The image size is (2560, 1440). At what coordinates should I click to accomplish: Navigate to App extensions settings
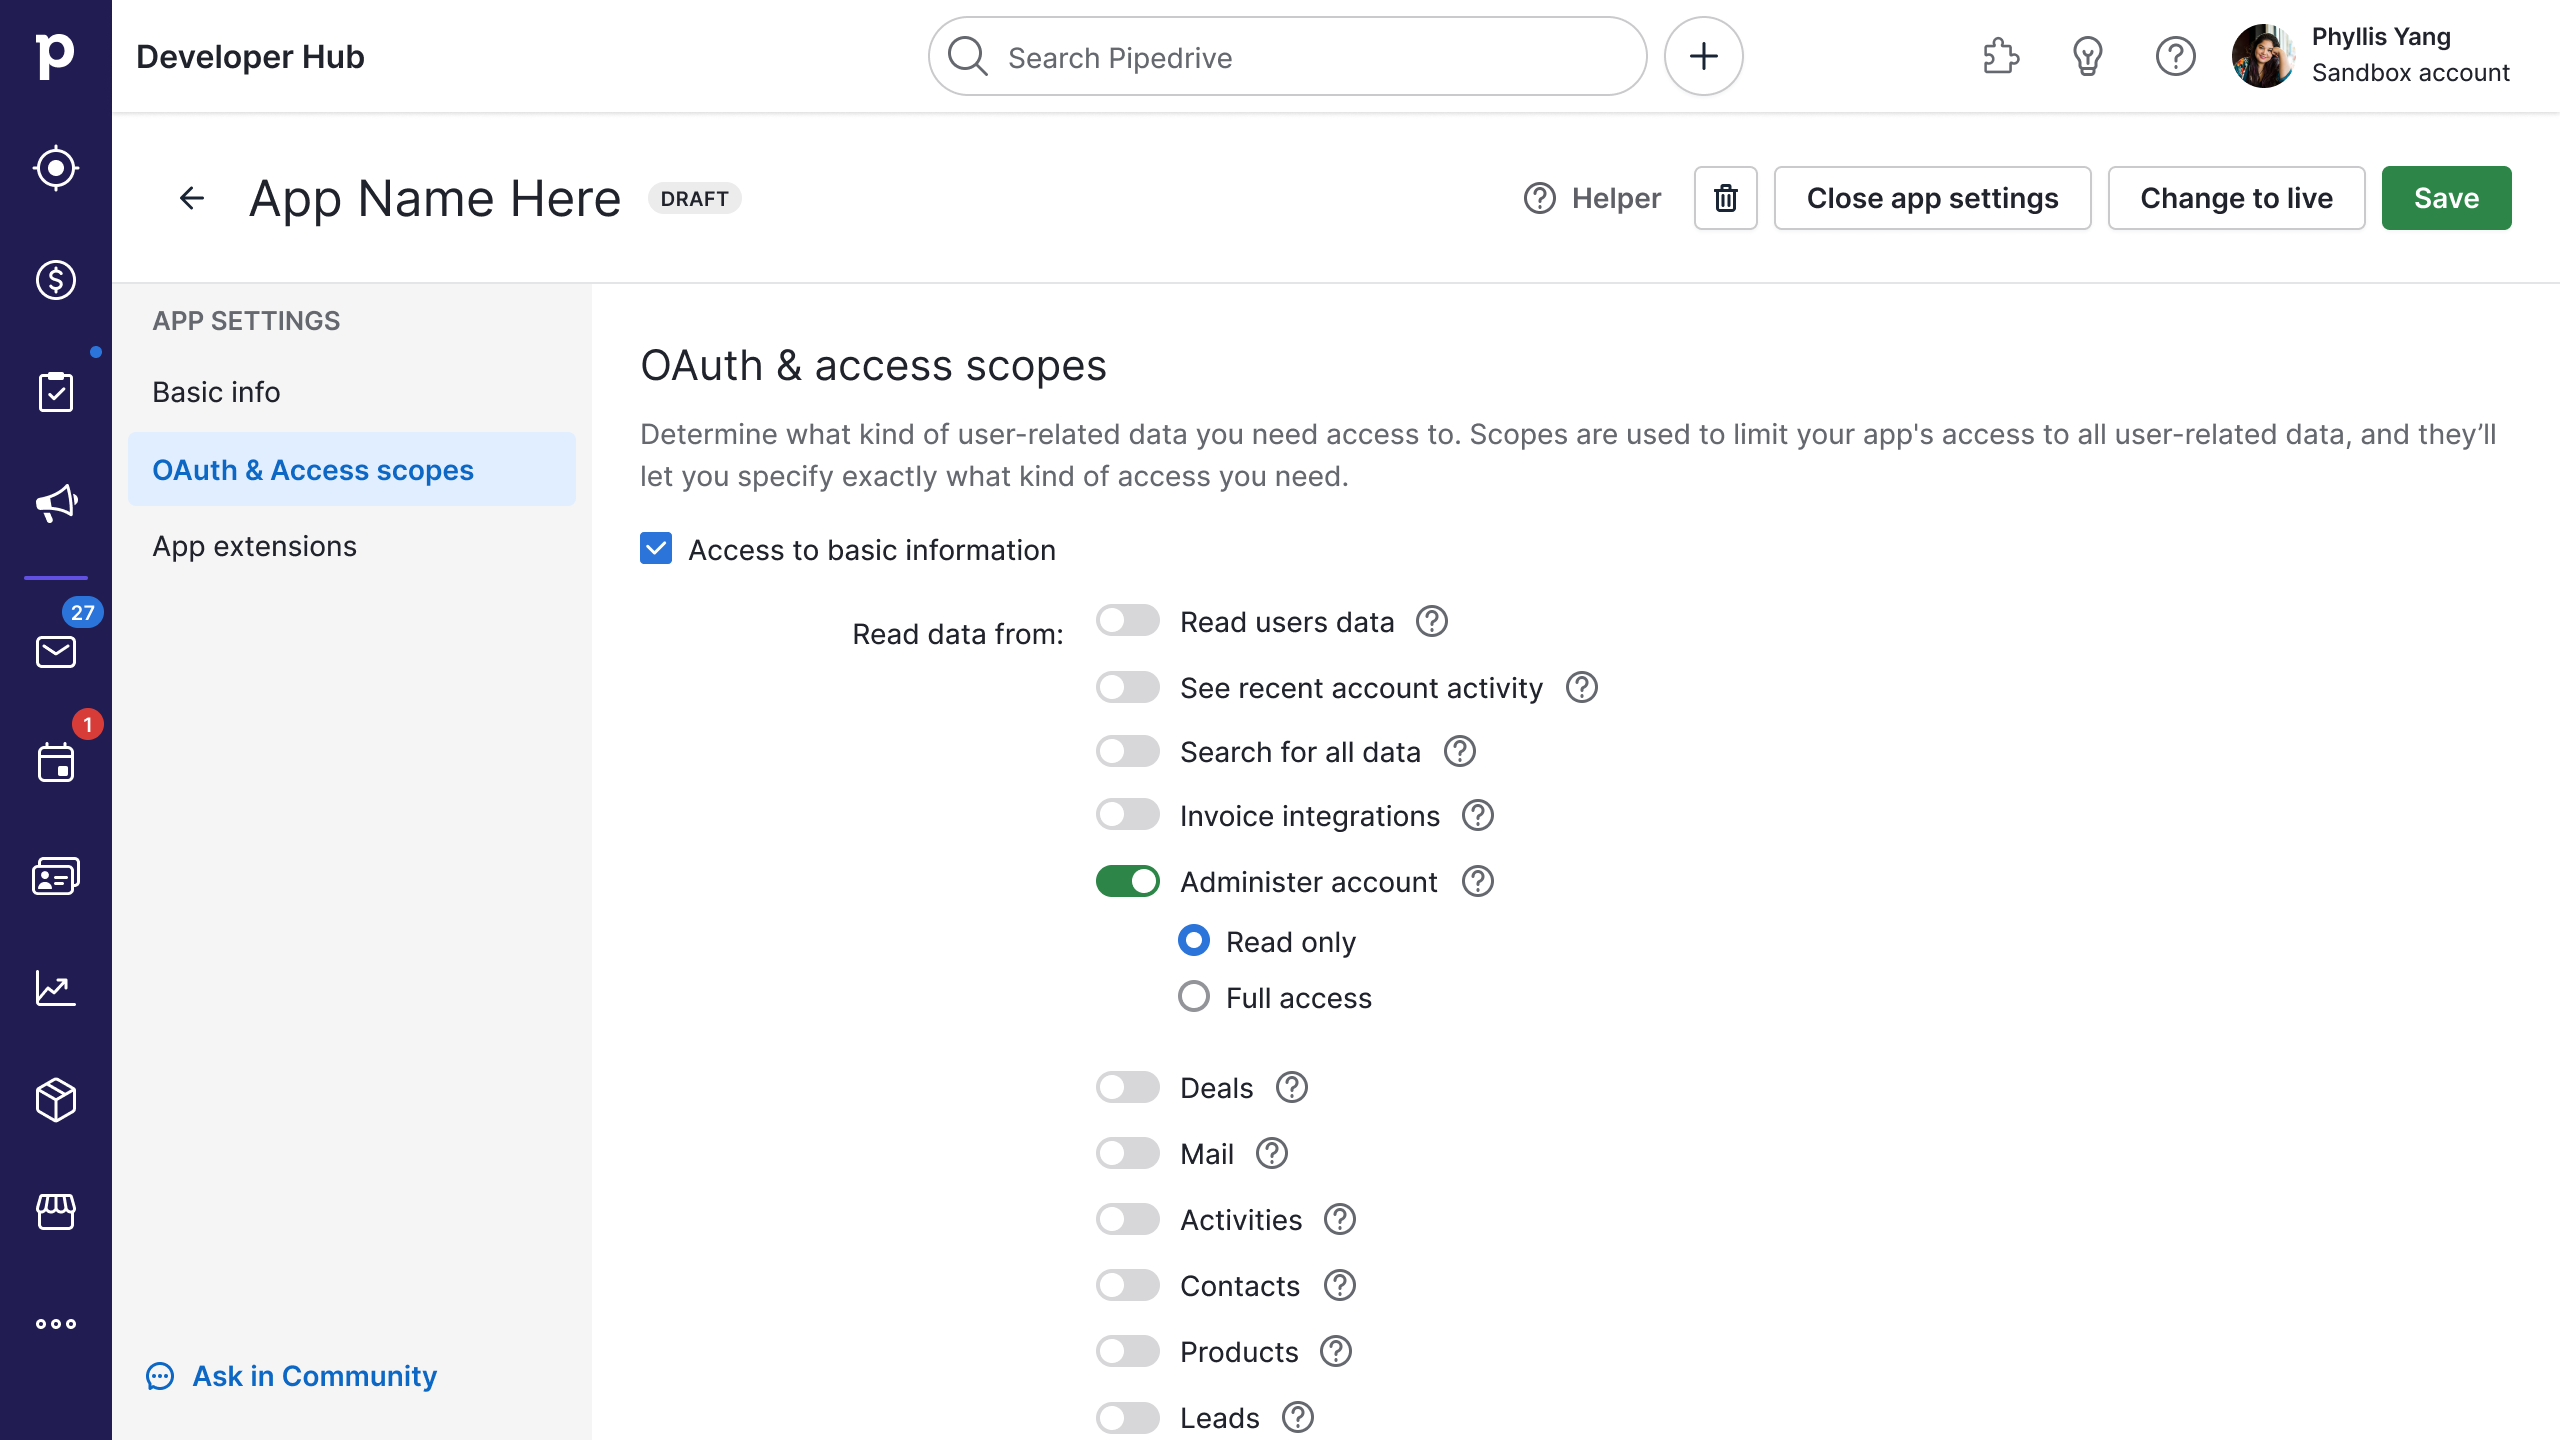click(253, 545)
